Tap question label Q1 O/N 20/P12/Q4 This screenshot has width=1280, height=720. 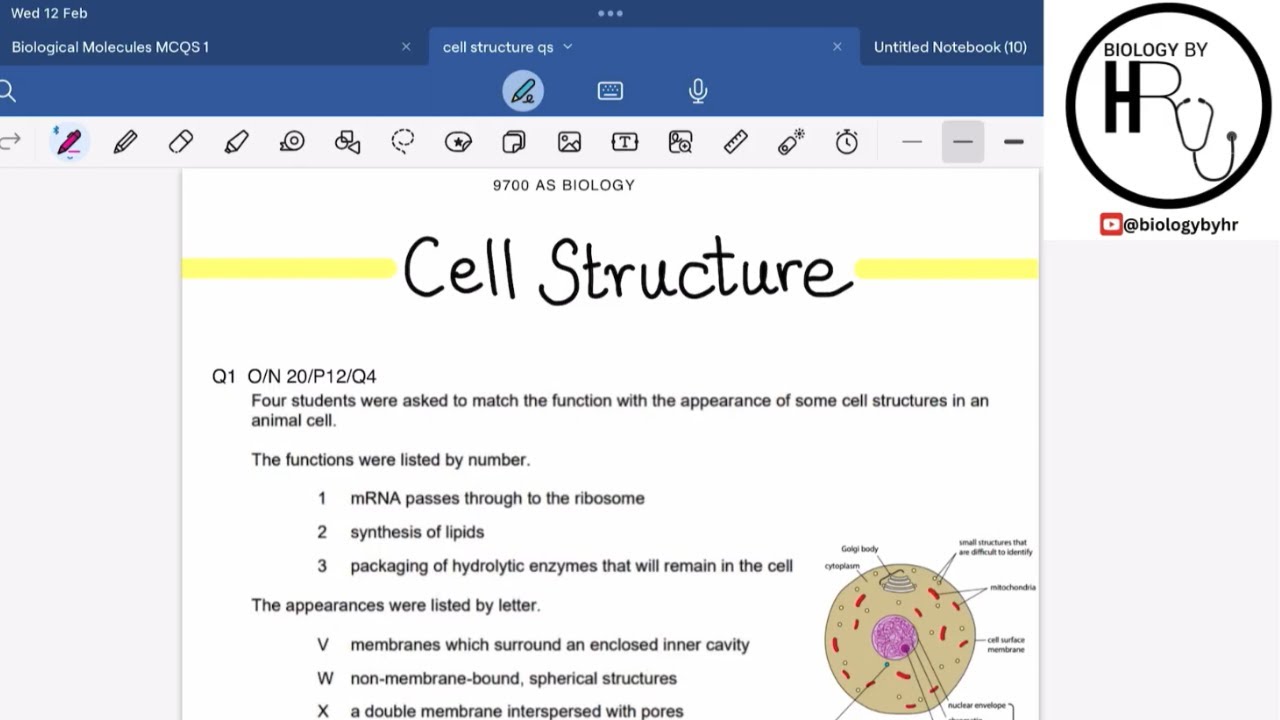click(x=294, y=377)
